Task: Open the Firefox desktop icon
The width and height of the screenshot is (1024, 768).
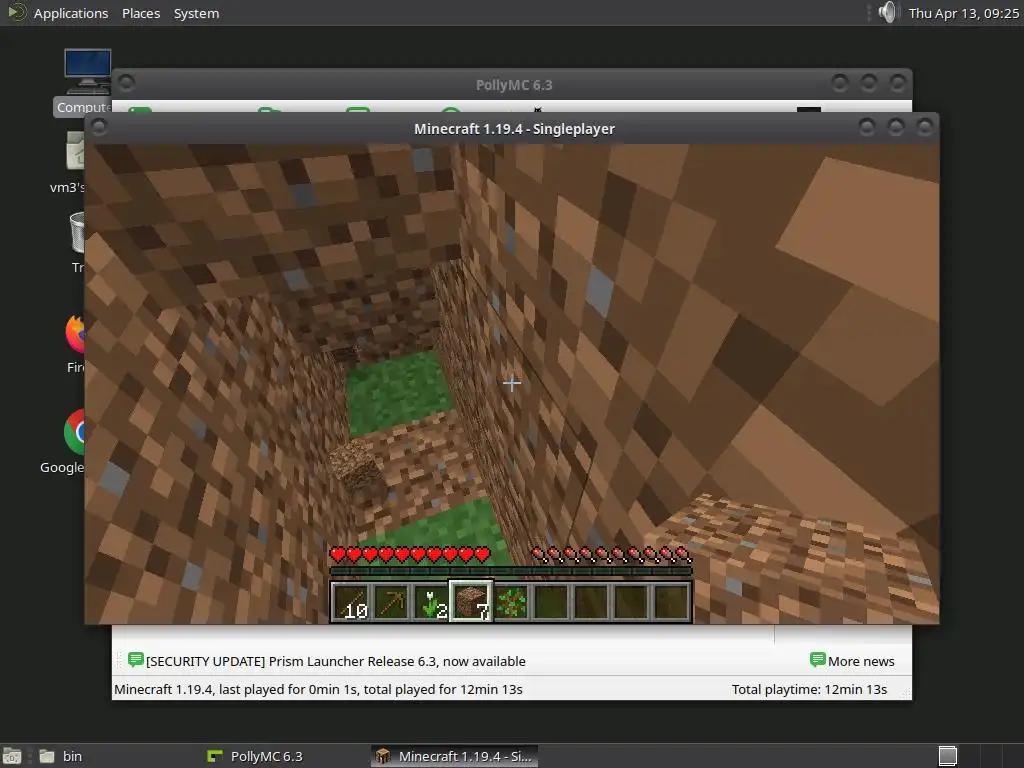Action: (x=75, y=343)
